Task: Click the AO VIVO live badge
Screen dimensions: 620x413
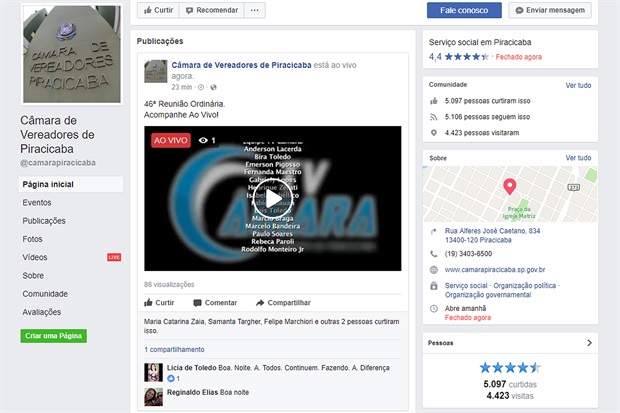Action: coord(171,140)
